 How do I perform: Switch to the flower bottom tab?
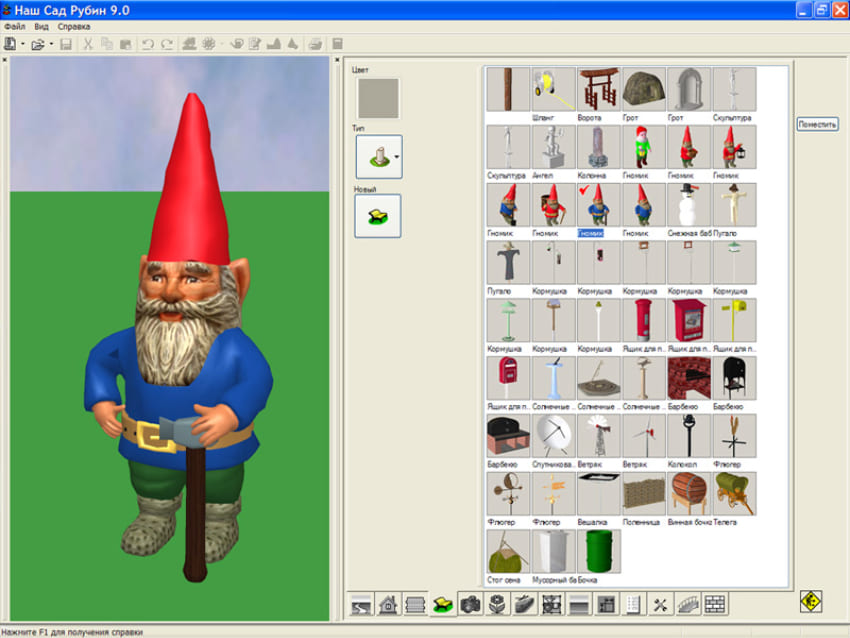click(x=497, y=604)
